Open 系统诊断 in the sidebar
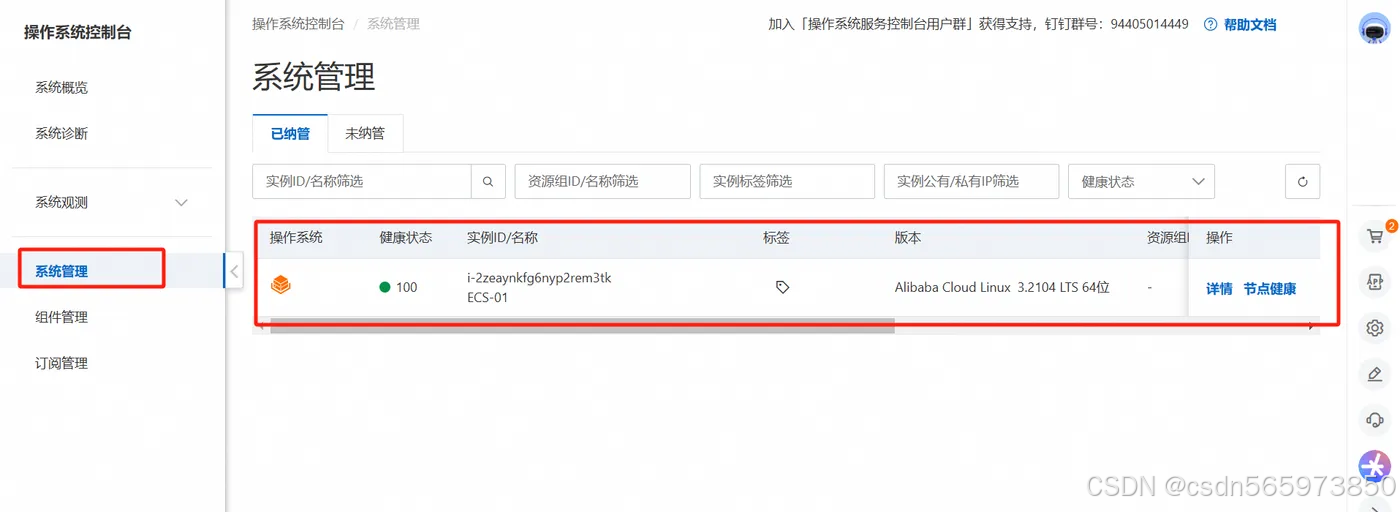The width and height of the screenshot is (1400, 512). click(x=62, y=133)
